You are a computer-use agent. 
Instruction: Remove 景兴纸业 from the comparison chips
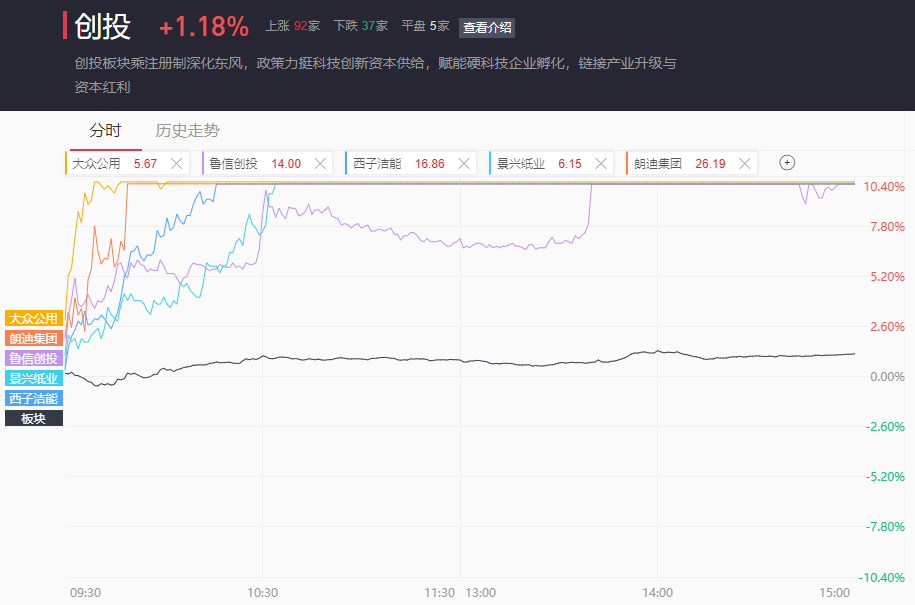tap(601, 163)
